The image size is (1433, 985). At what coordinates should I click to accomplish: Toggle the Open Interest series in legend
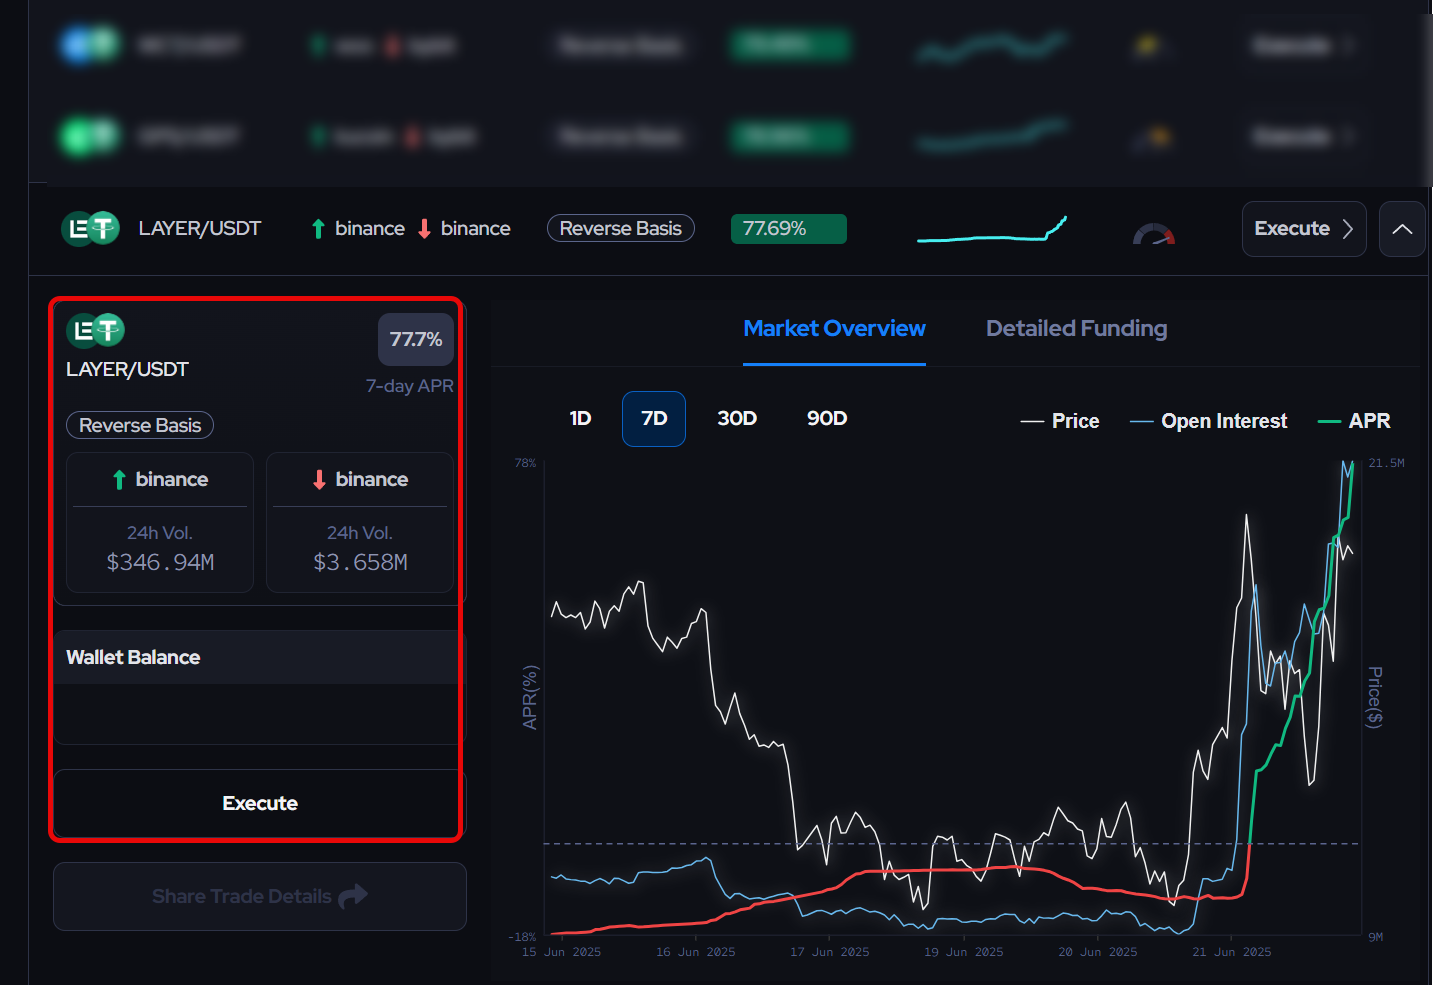[x=1208, y=421]
